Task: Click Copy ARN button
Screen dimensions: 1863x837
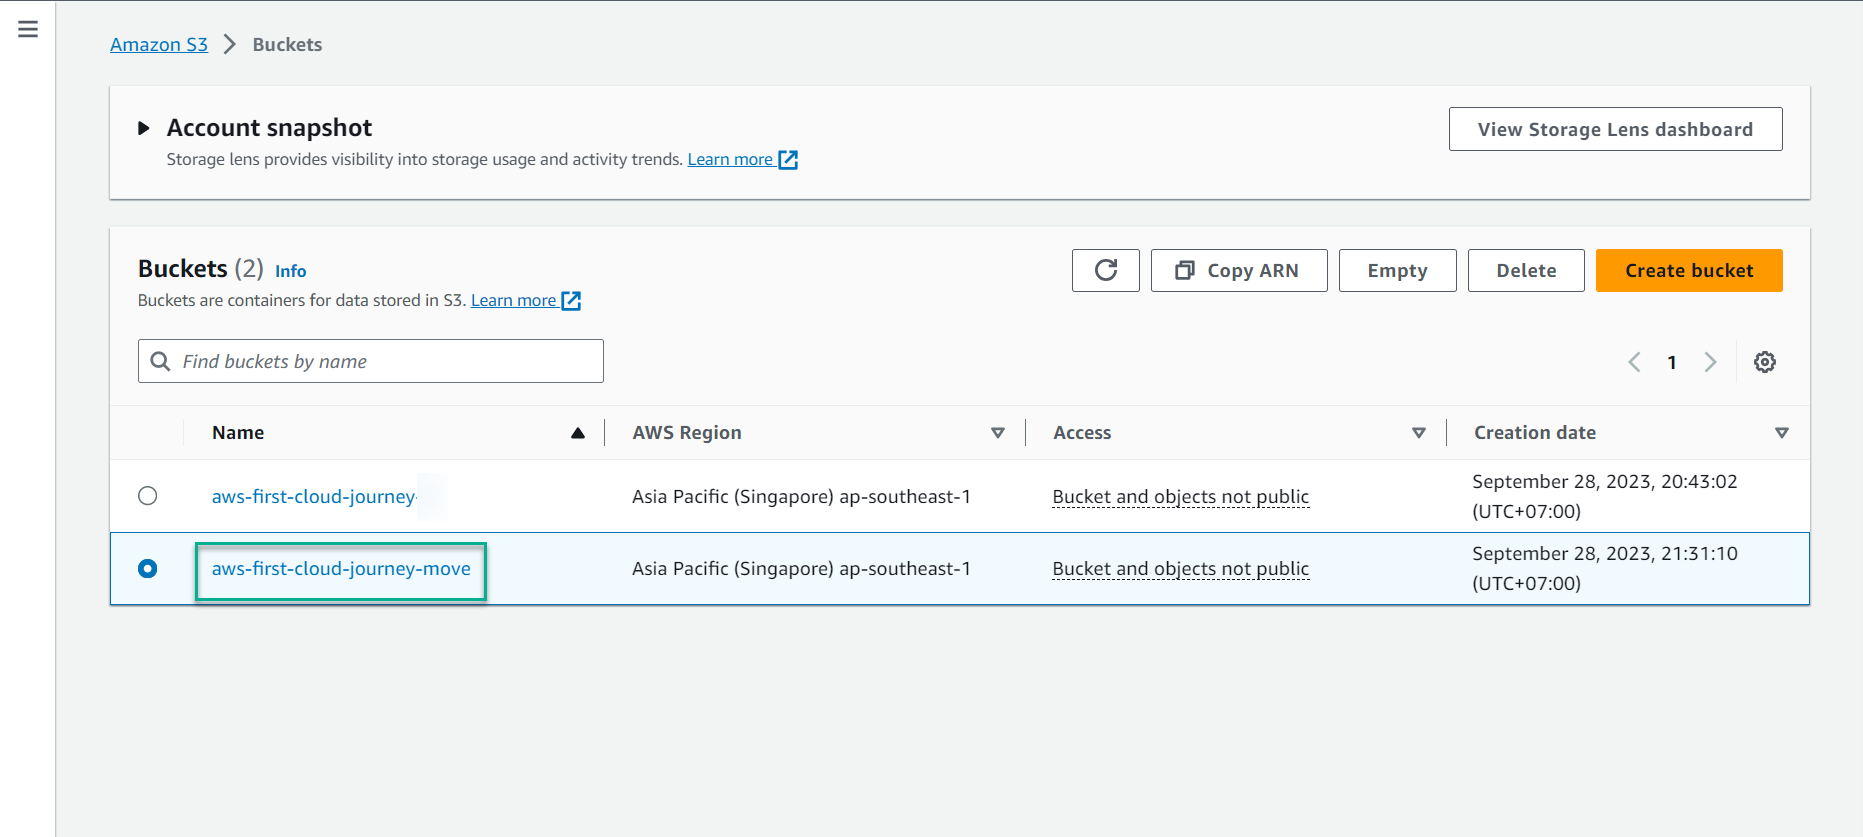Action: coord(1239,270)
